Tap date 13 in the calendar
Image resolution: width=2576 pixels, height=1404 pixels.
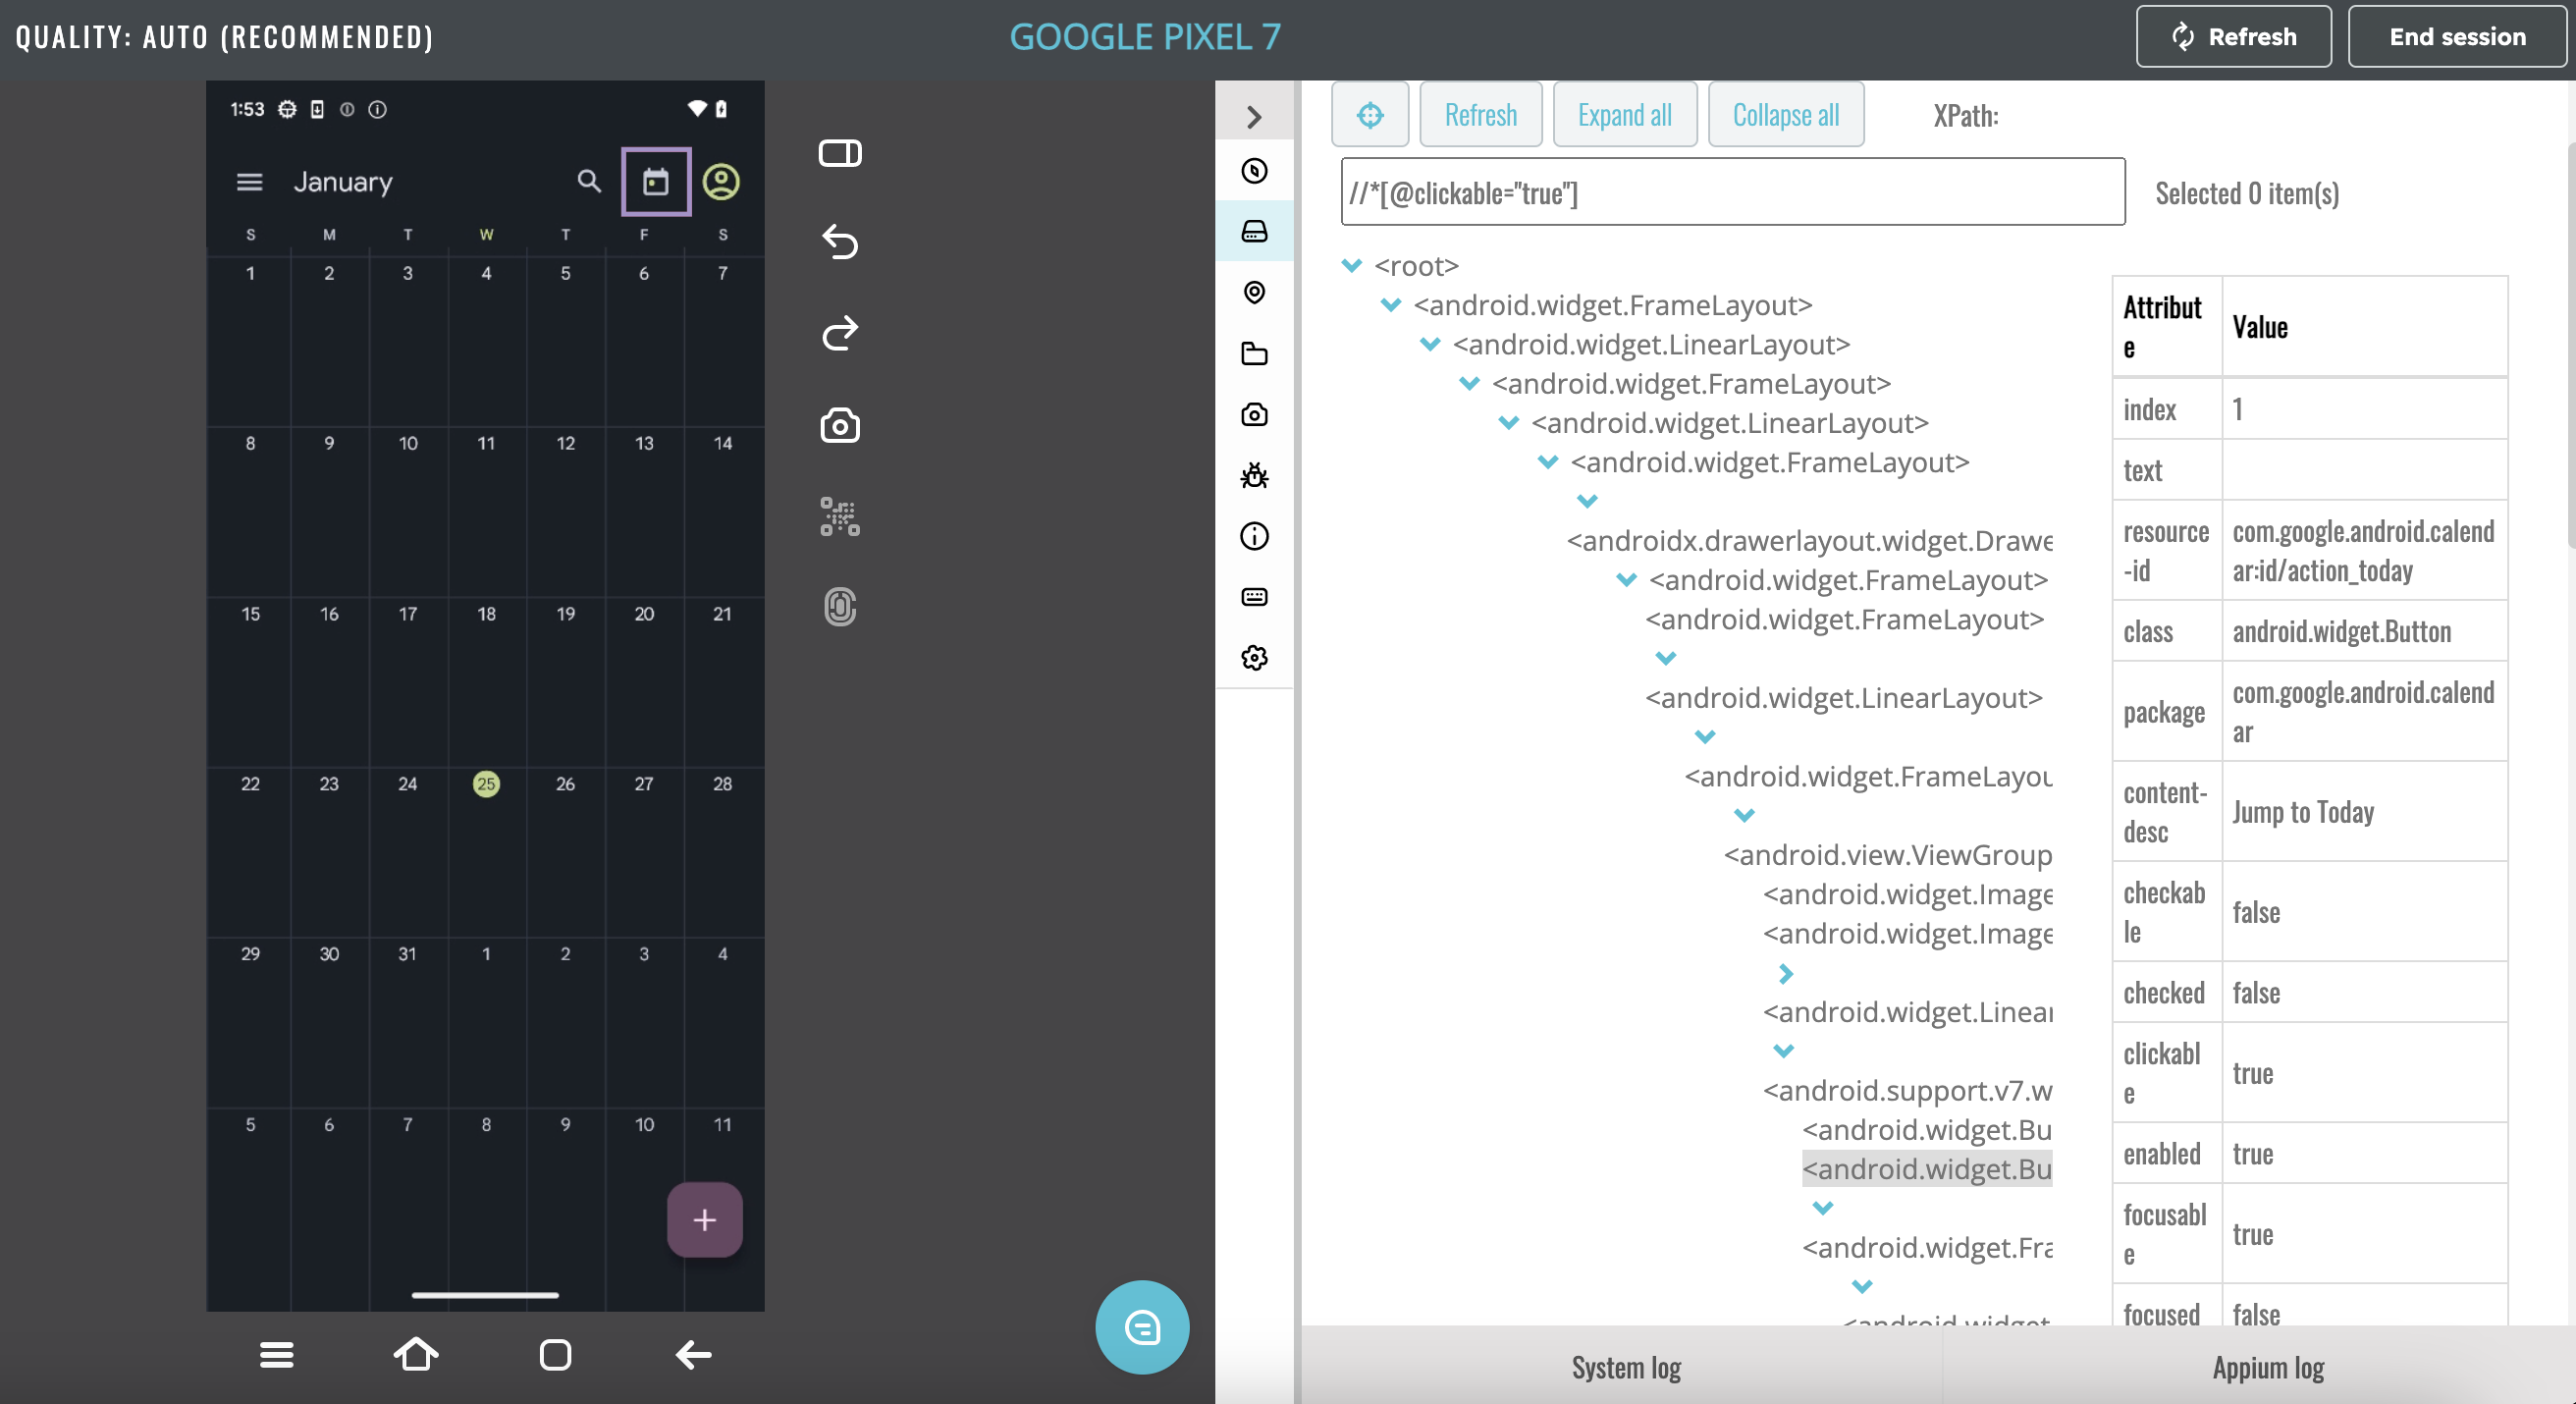tap(644, 443)
